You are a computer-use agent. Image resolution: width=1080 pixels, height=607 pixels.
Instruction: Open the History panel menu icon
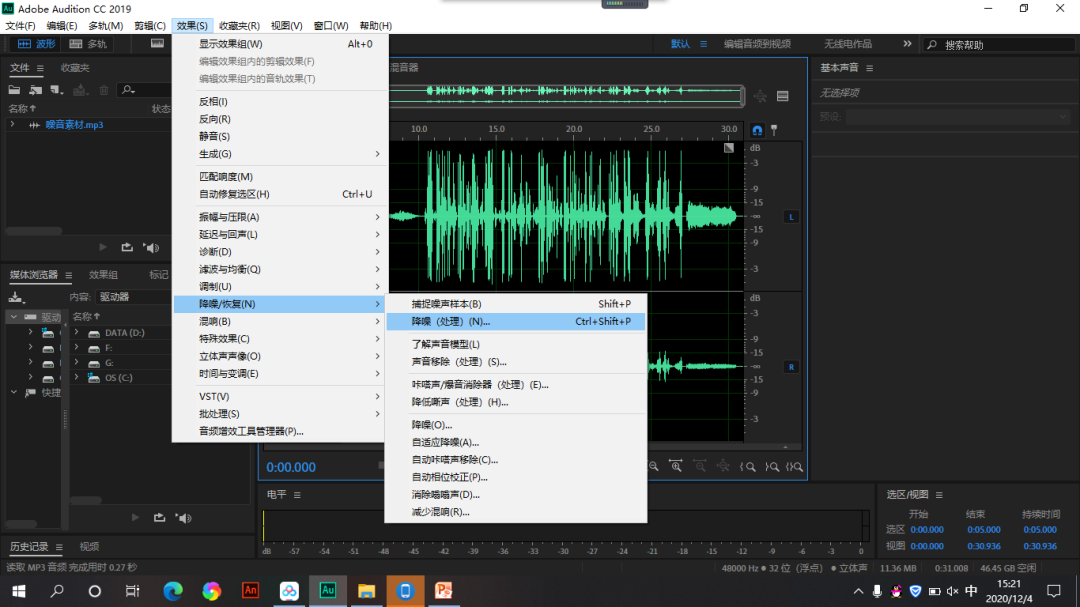click(x=59, y=547)
